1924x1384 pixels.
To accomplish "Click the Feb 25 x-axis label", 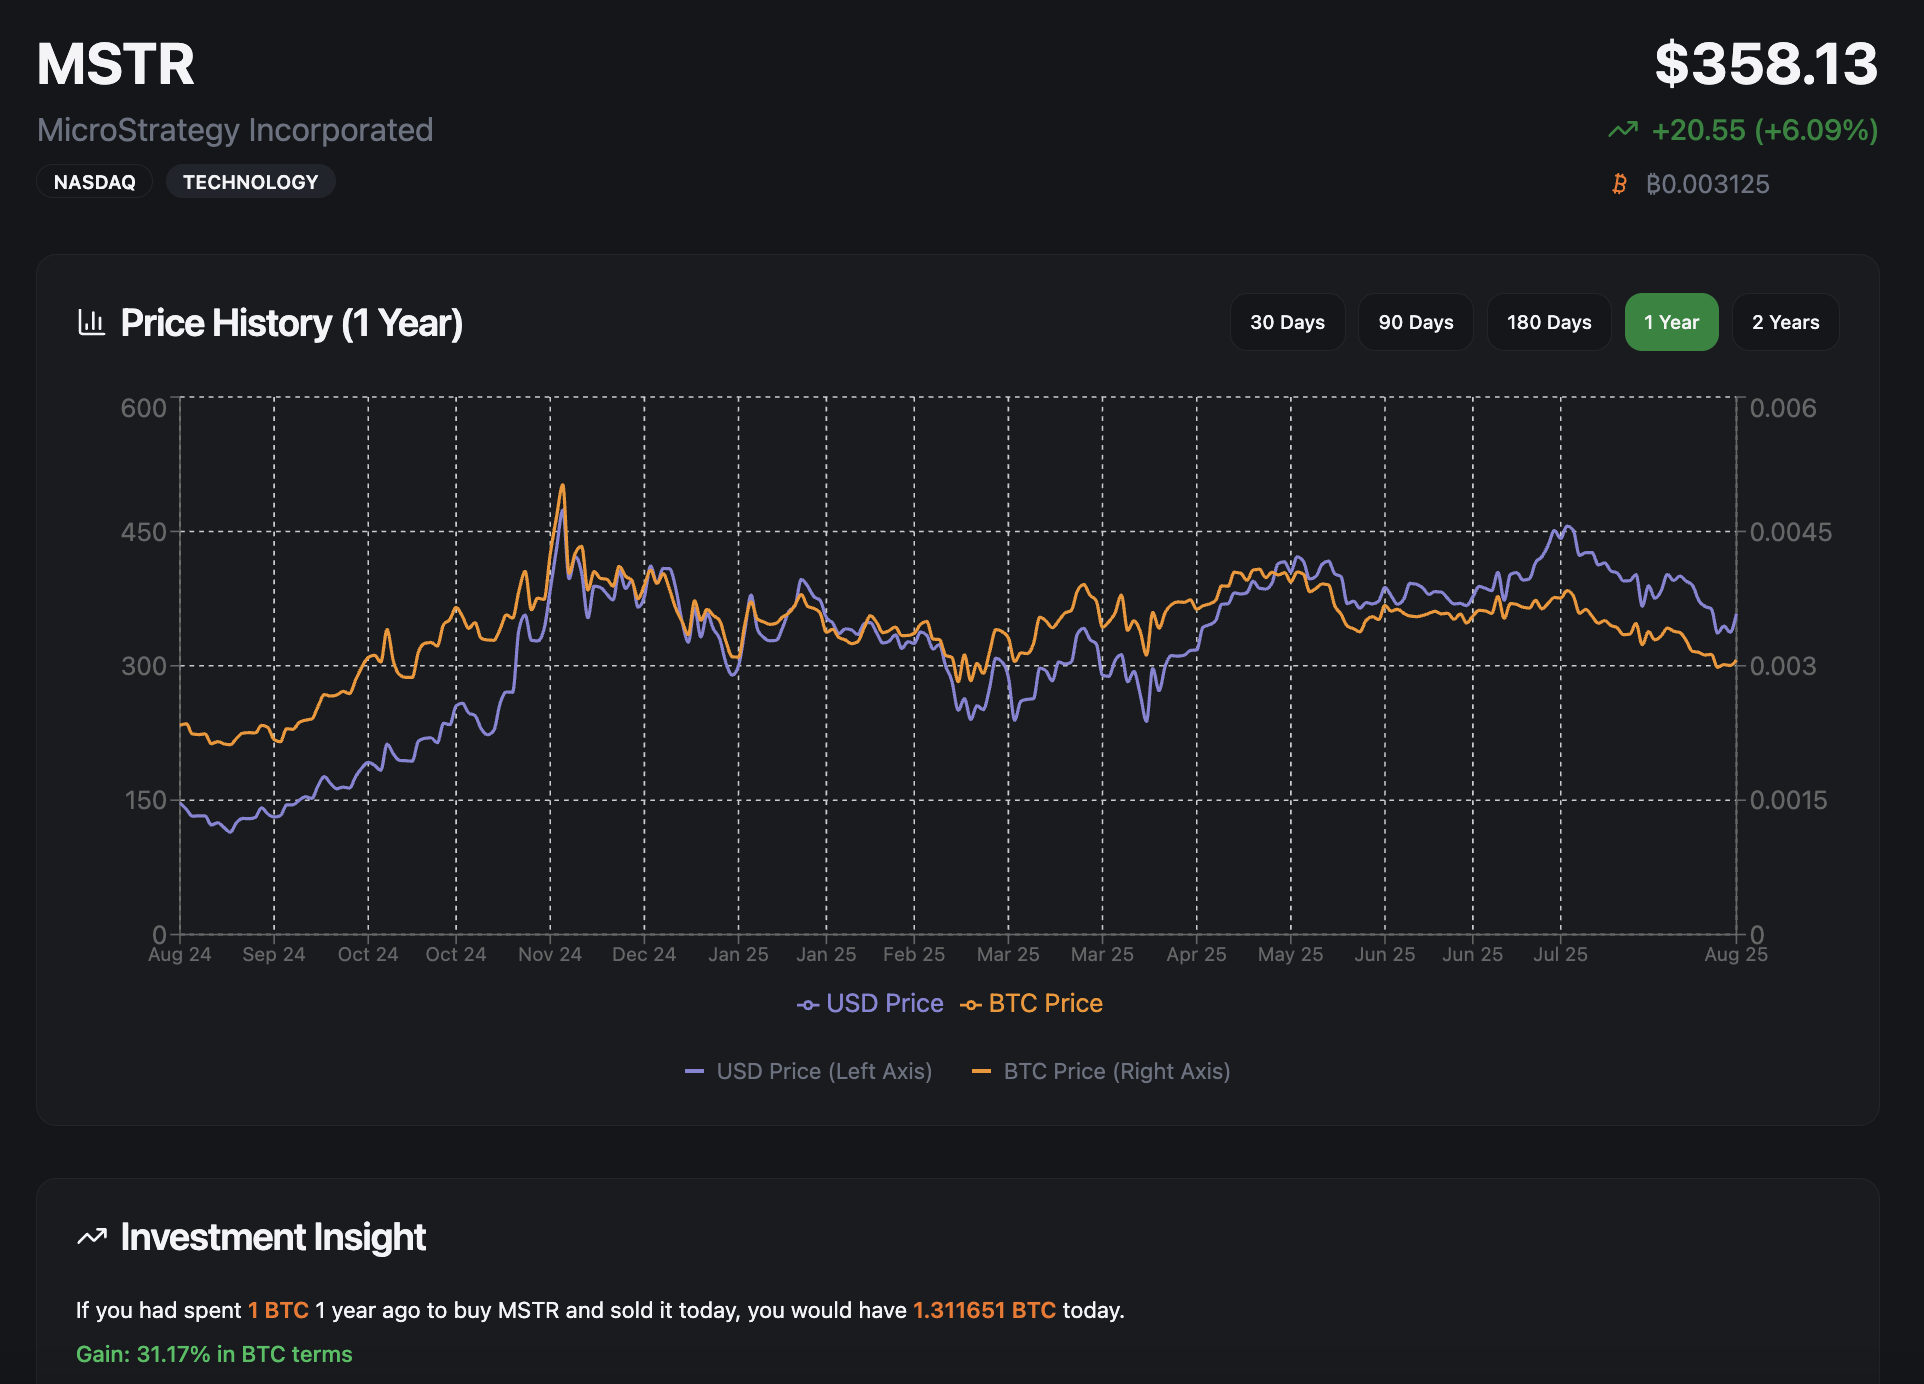I will (x=914, y=954).
